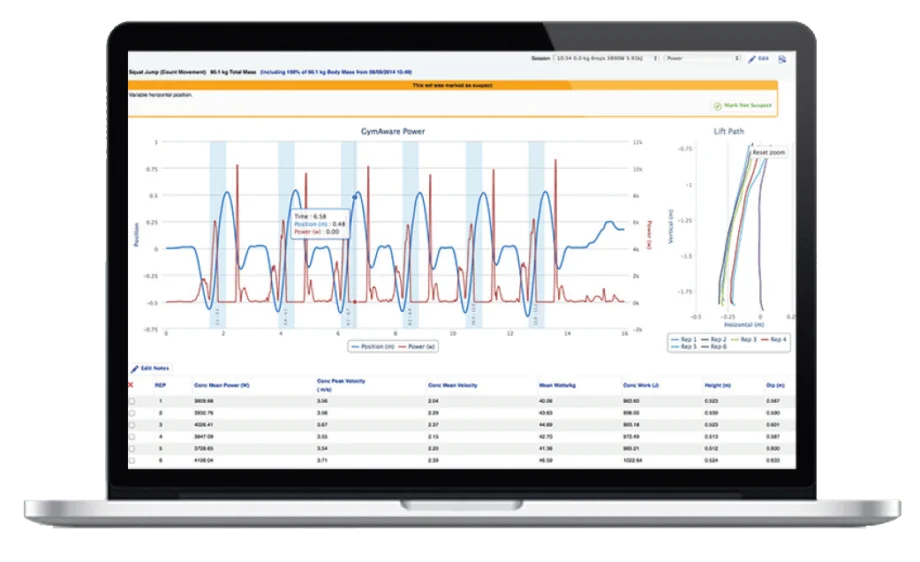Screen dimensions: 920x562
Task: Click the Edit Notes link
Action: [x=155, y=368]
